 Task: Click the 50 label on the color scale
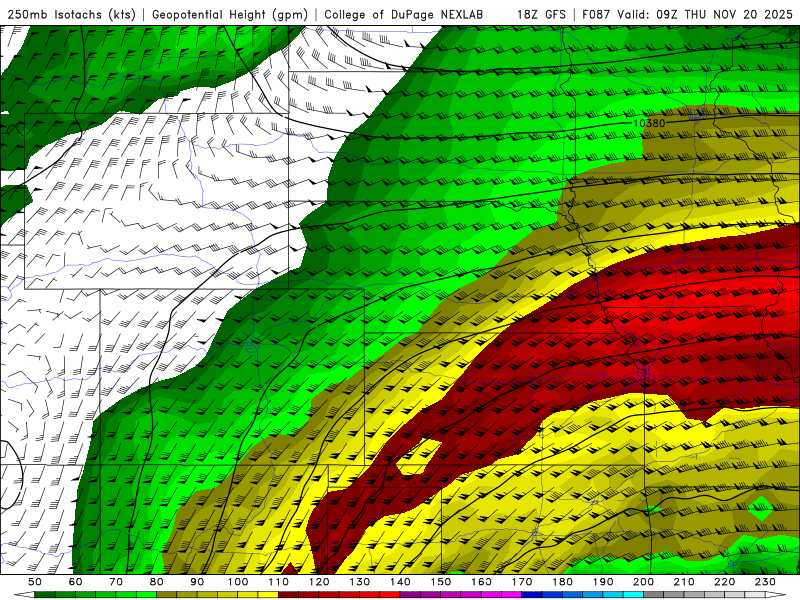point(35,582)
